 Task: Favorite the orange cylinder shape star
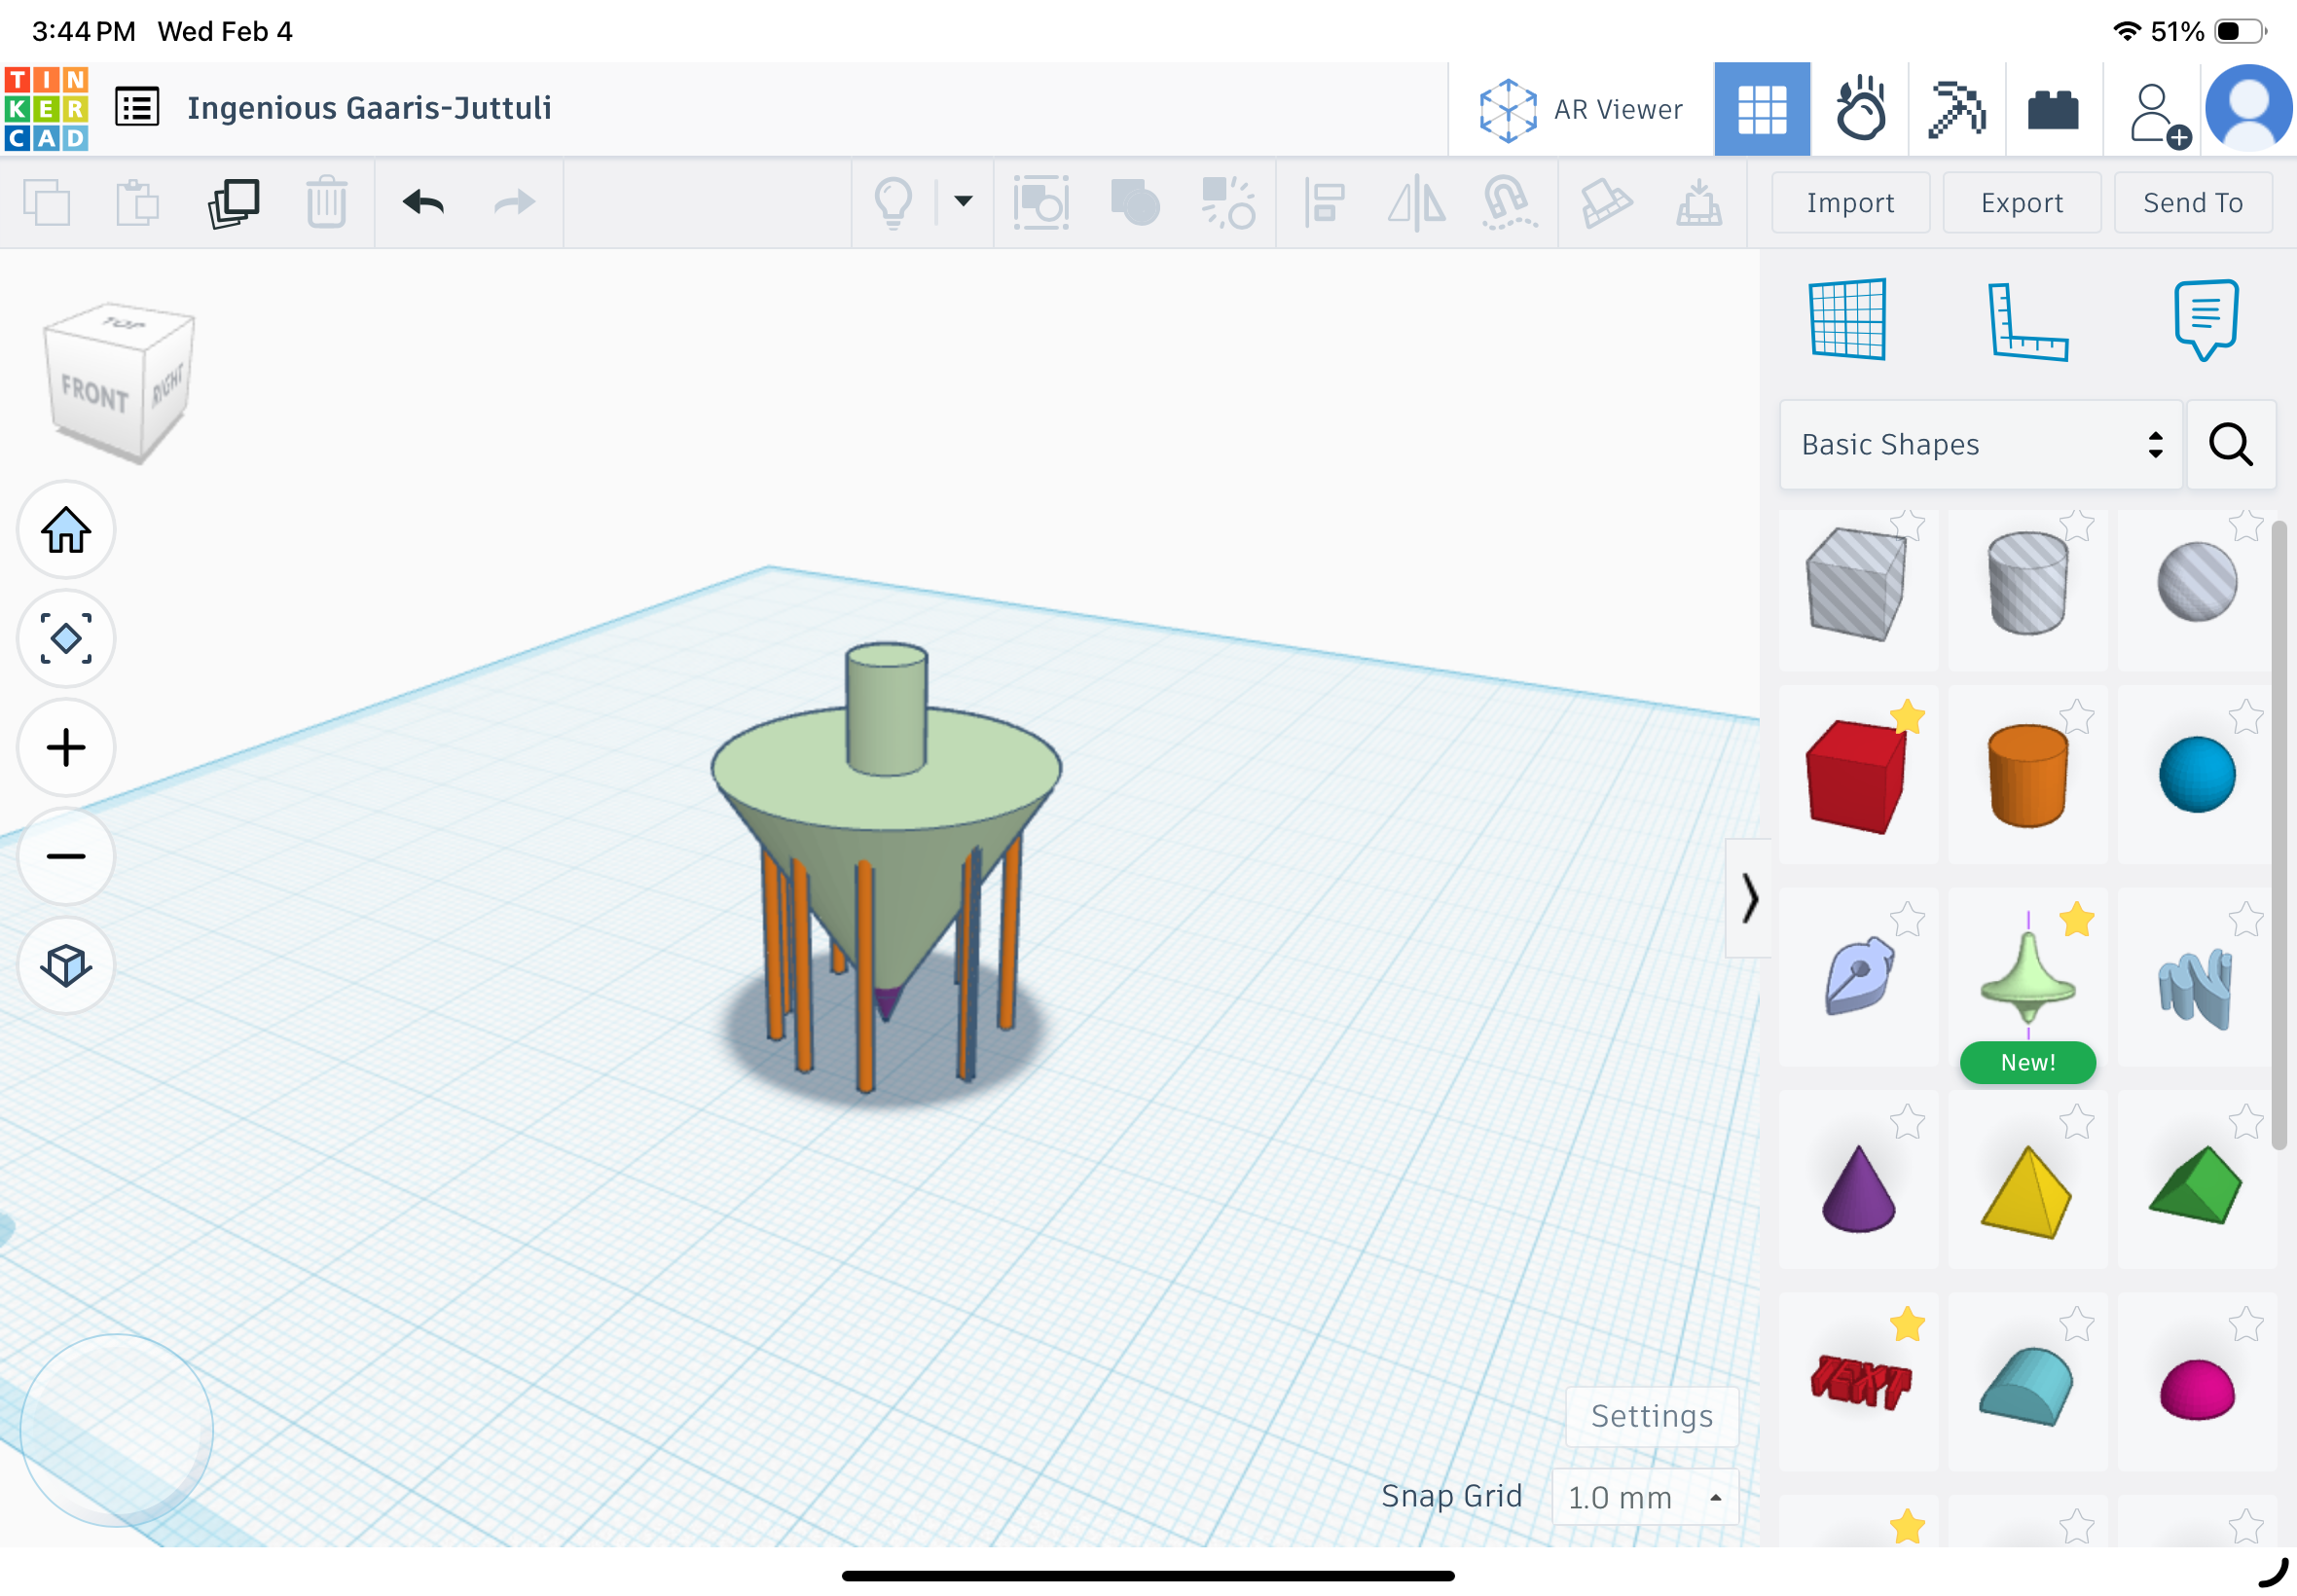(x=2077, y=716)
